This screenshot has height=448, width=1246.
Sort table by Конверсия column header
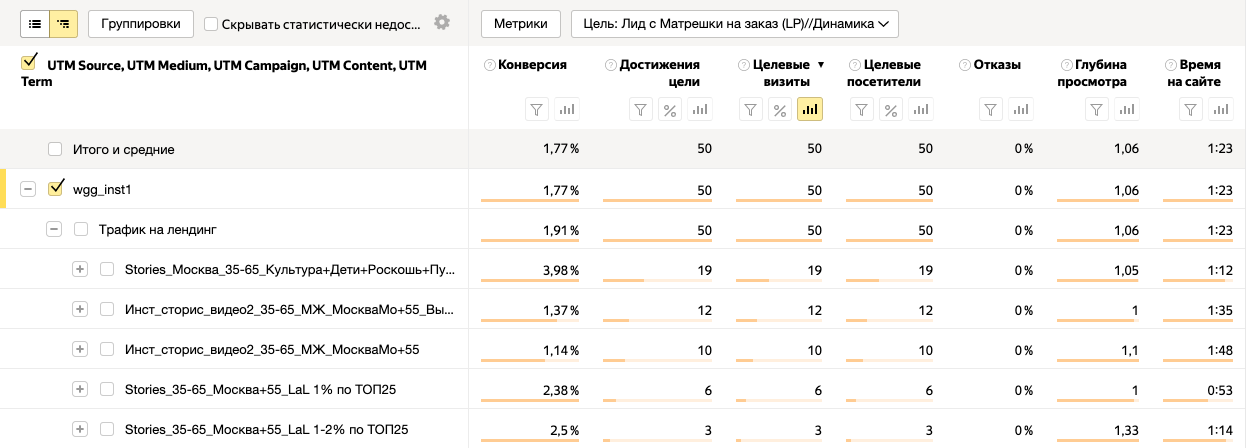point(532,65)
